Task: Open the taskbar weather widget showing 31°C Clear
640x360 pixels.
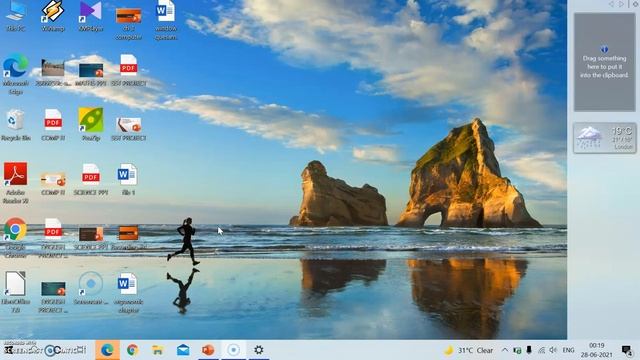Action: pos(469,350)
